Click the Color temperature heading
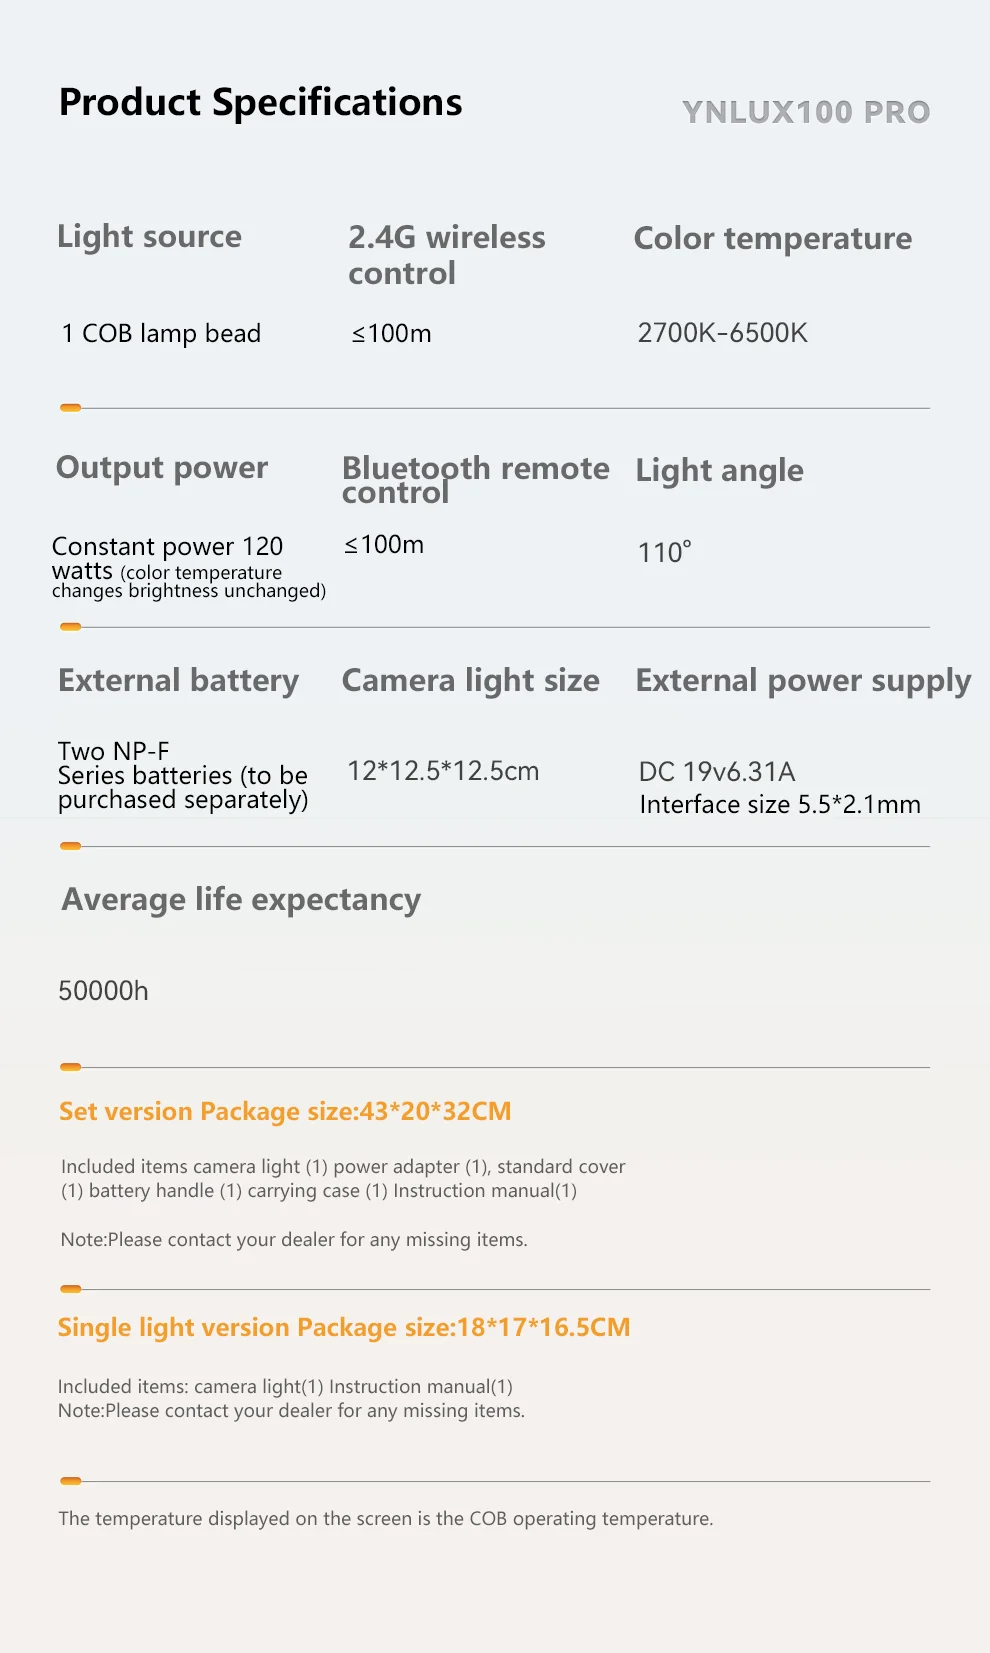The width and height of the screenshot is (990, 1653). [x=772, y=239]
